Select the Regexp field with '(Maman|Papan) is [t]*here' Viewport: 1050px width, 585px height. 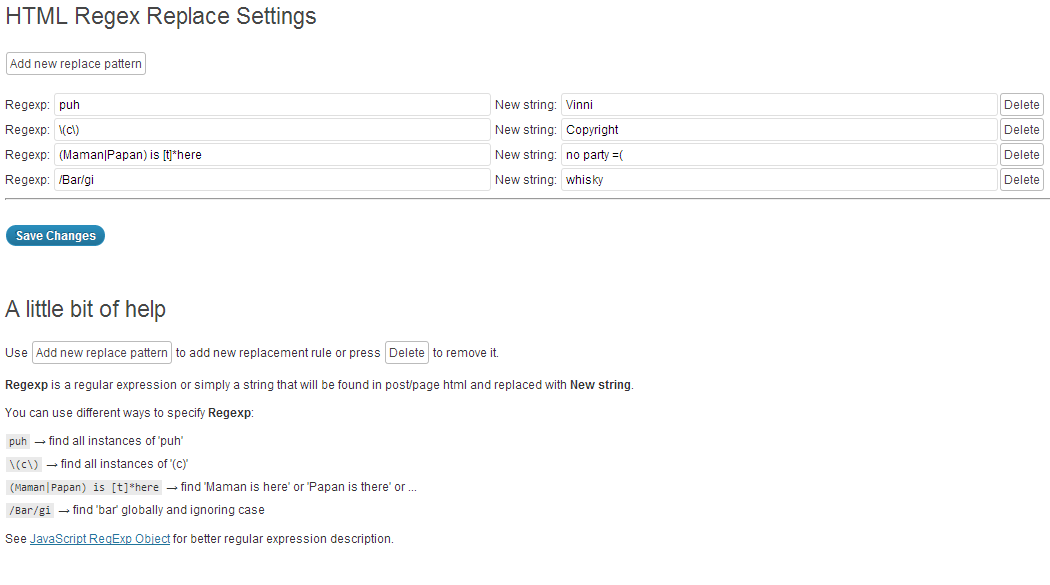272,155
